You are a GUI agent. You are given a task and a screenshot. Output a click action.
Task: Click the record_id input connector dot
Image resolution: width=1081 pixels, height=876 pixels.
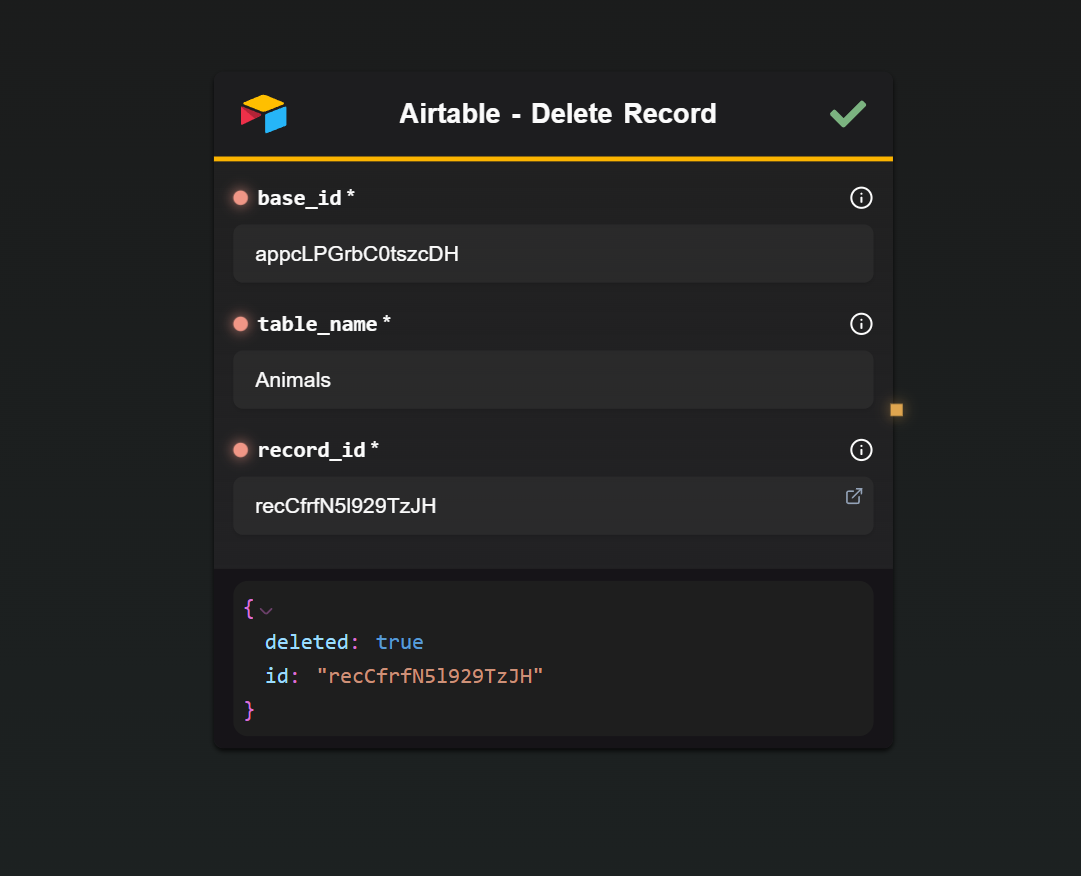[x=240, y=450]
